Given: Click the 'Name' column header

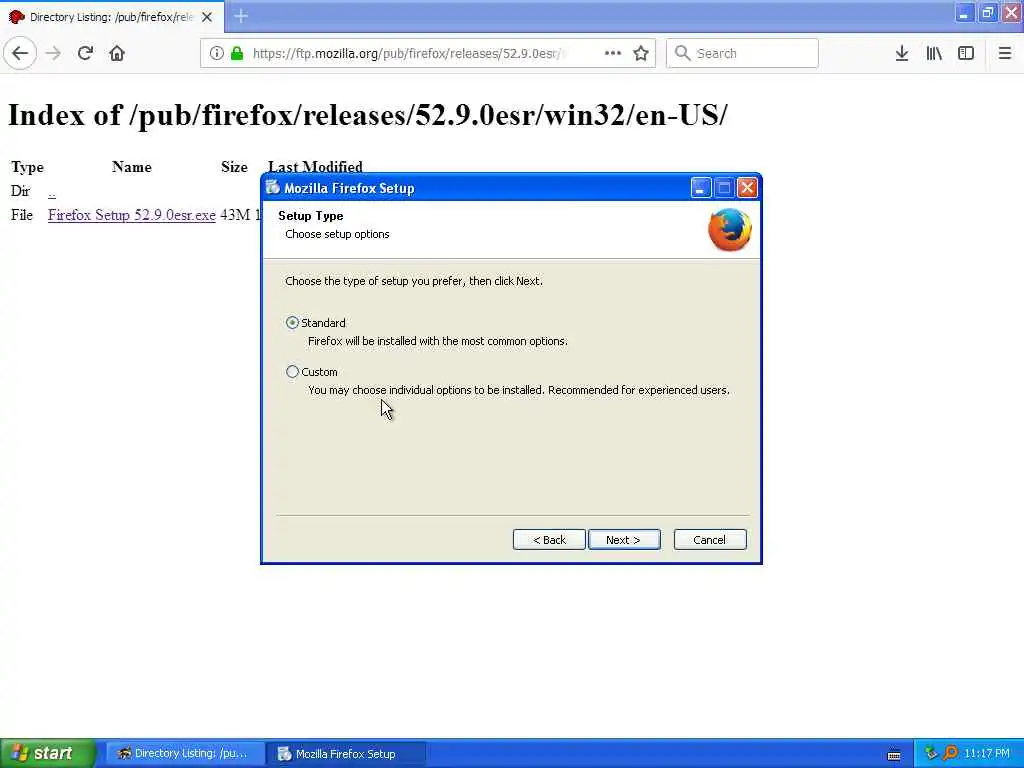Looking at the screenshot, I should coord(132,167).
